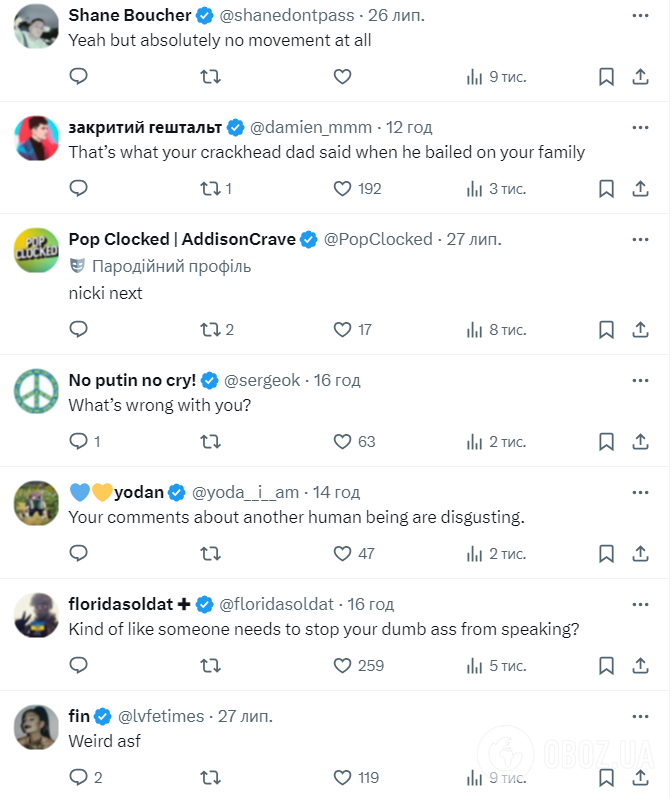The height and width of the screenshot is (798, 672).
Task: Expand the three-dot menu on sergeok's tweet
Action: click(640, 380)
